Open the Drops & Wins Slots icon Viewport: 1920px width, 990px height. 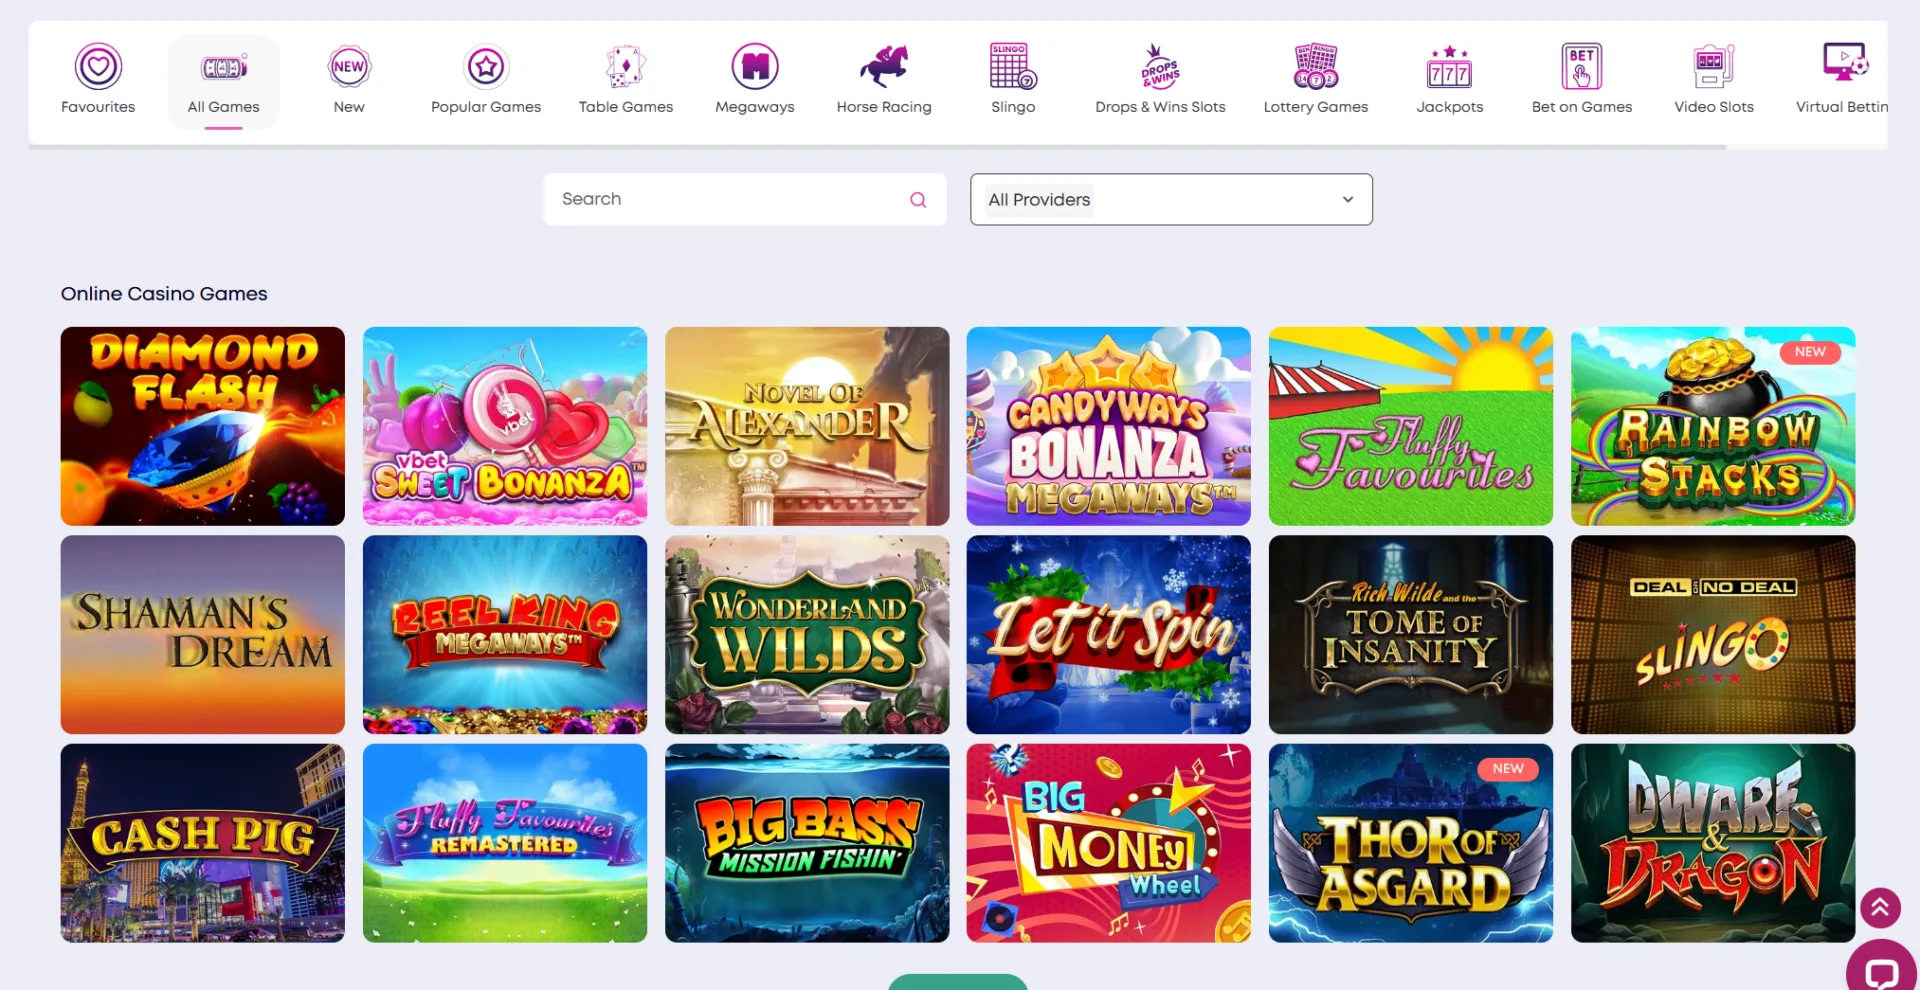[1160, 66]
